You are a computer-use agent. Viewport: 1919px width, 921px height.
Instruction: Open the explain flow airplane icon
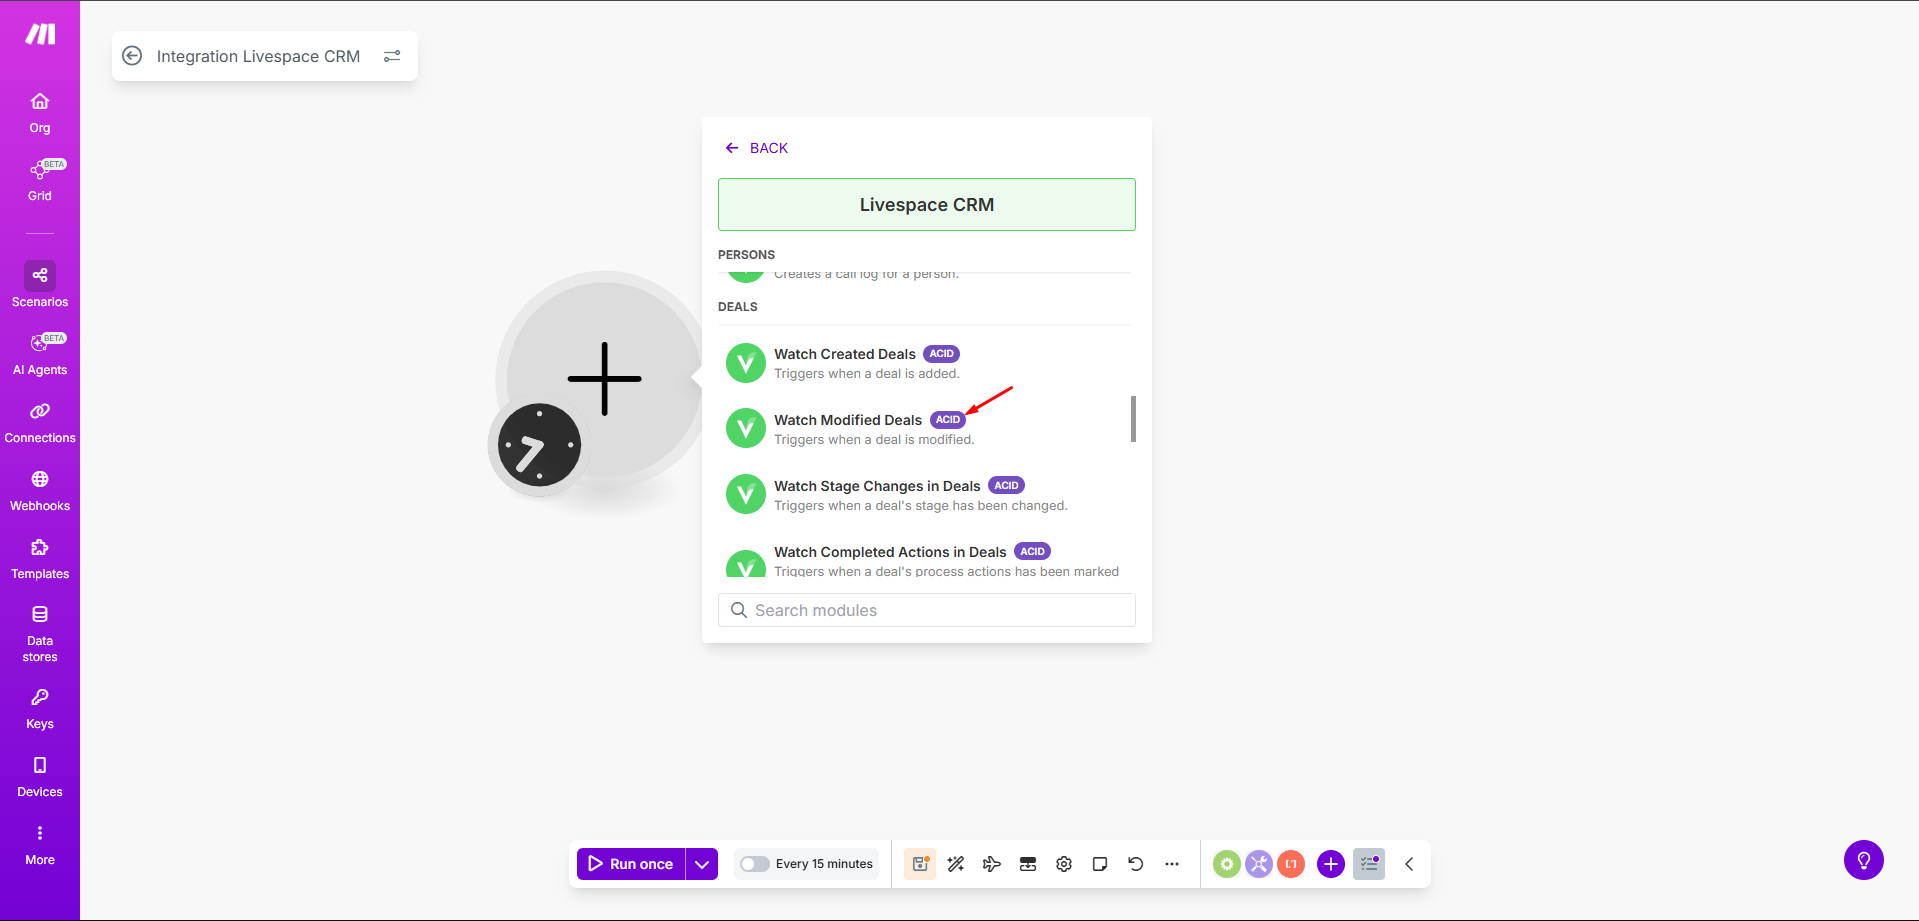(x=992, y=864)
